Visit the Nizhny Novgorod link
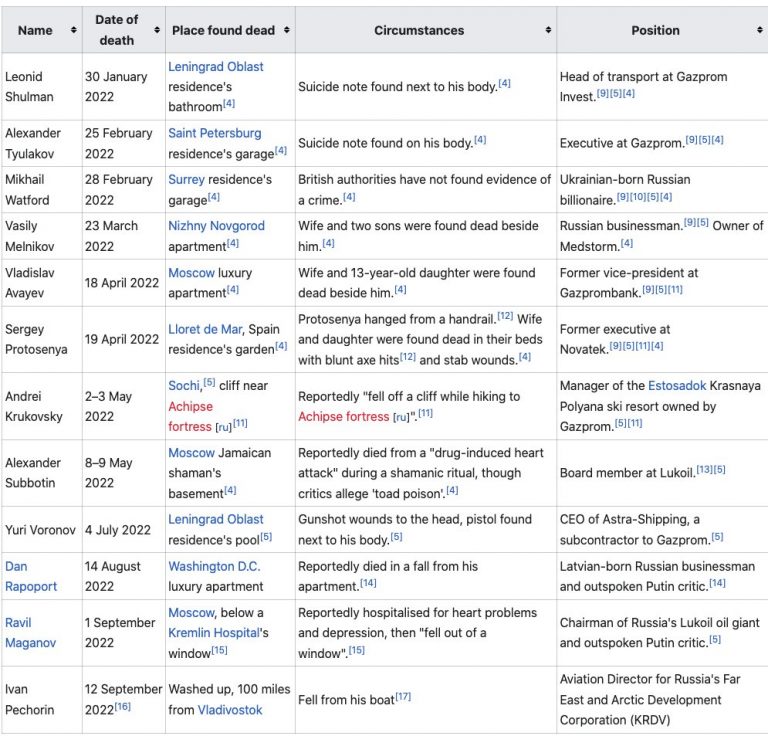This screenshot has width=768, height=736. click(x=216, y=226)
